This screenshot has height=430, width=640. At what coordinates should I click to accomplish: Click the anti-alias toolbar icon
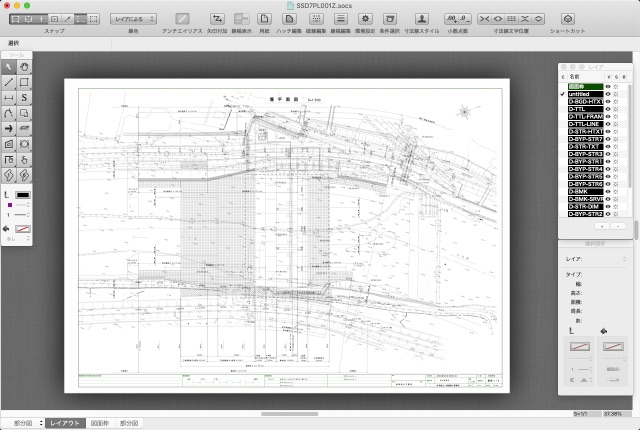click(x=183, y=19)
